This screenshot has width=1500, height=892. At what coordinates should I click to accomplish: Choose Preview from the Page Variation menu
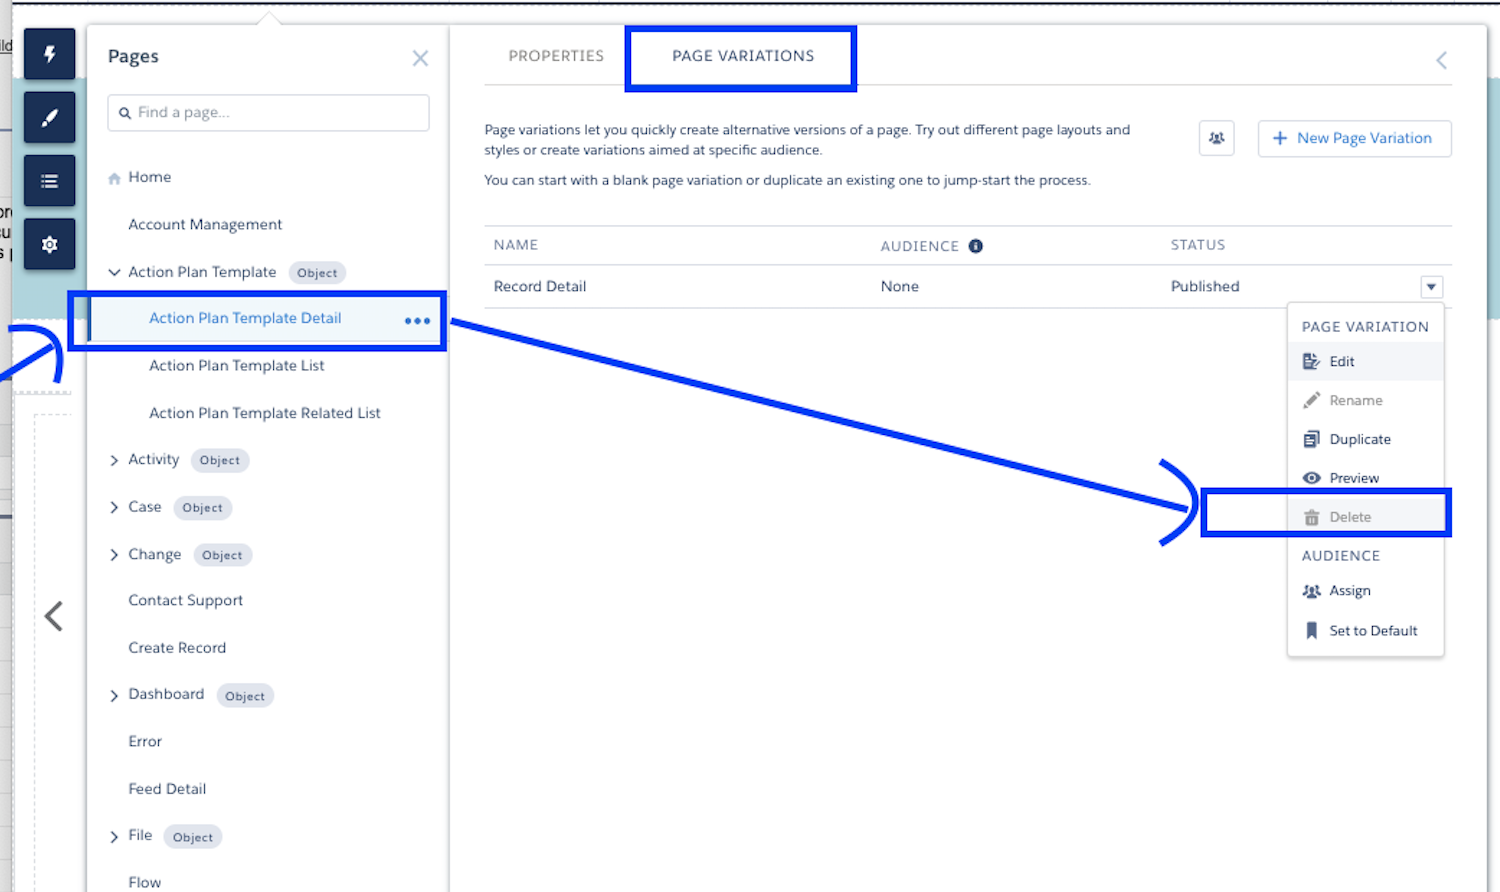pyautogui.click(x=1366, y=478)
